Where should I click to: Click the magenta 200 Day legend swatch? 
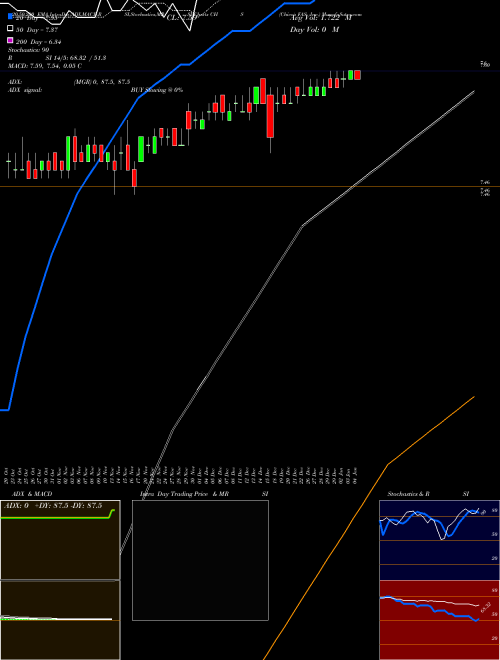[10, 41]
